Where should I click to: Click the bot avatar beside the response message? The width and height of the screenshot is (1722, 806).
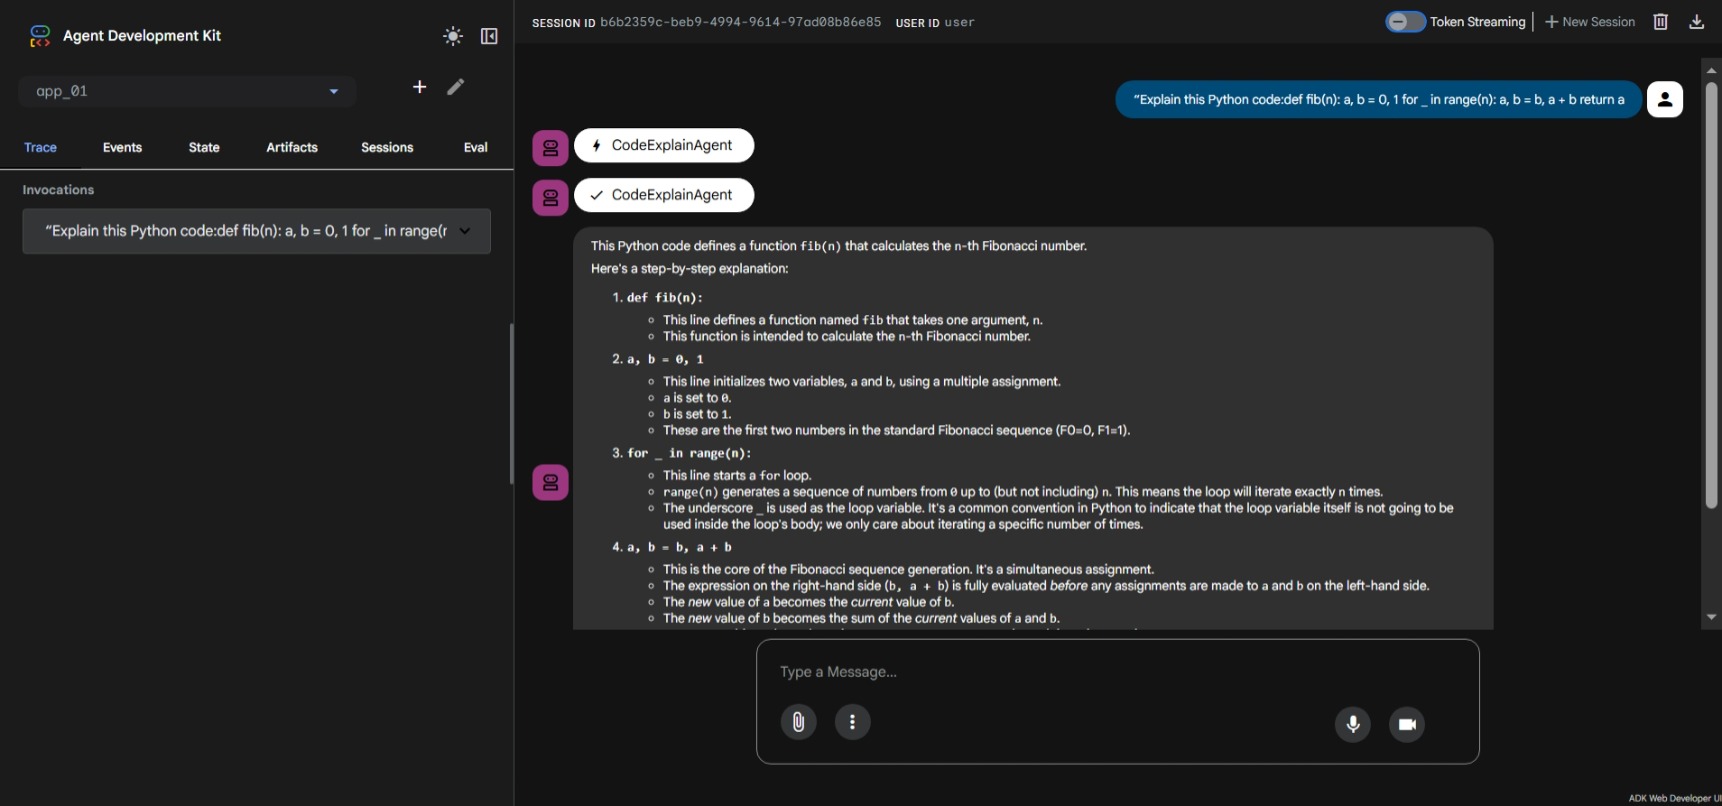(550, 483)
